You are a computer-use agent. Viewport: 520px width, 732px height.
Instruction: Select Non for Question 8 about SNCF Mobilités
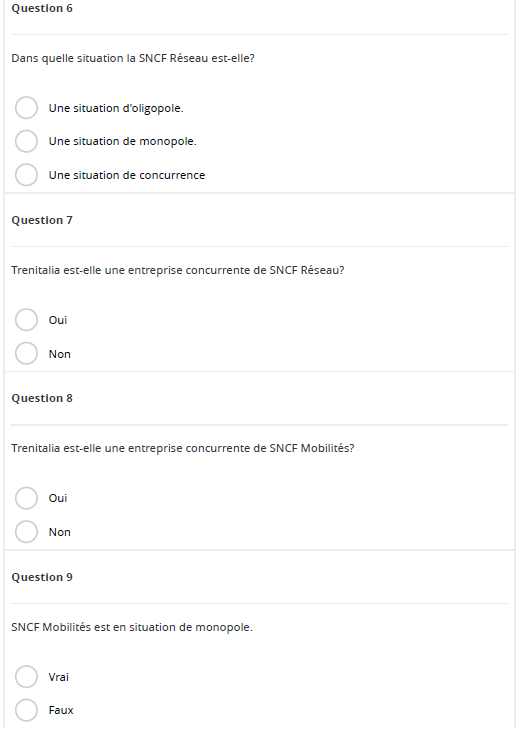click(x=26, y=532)
